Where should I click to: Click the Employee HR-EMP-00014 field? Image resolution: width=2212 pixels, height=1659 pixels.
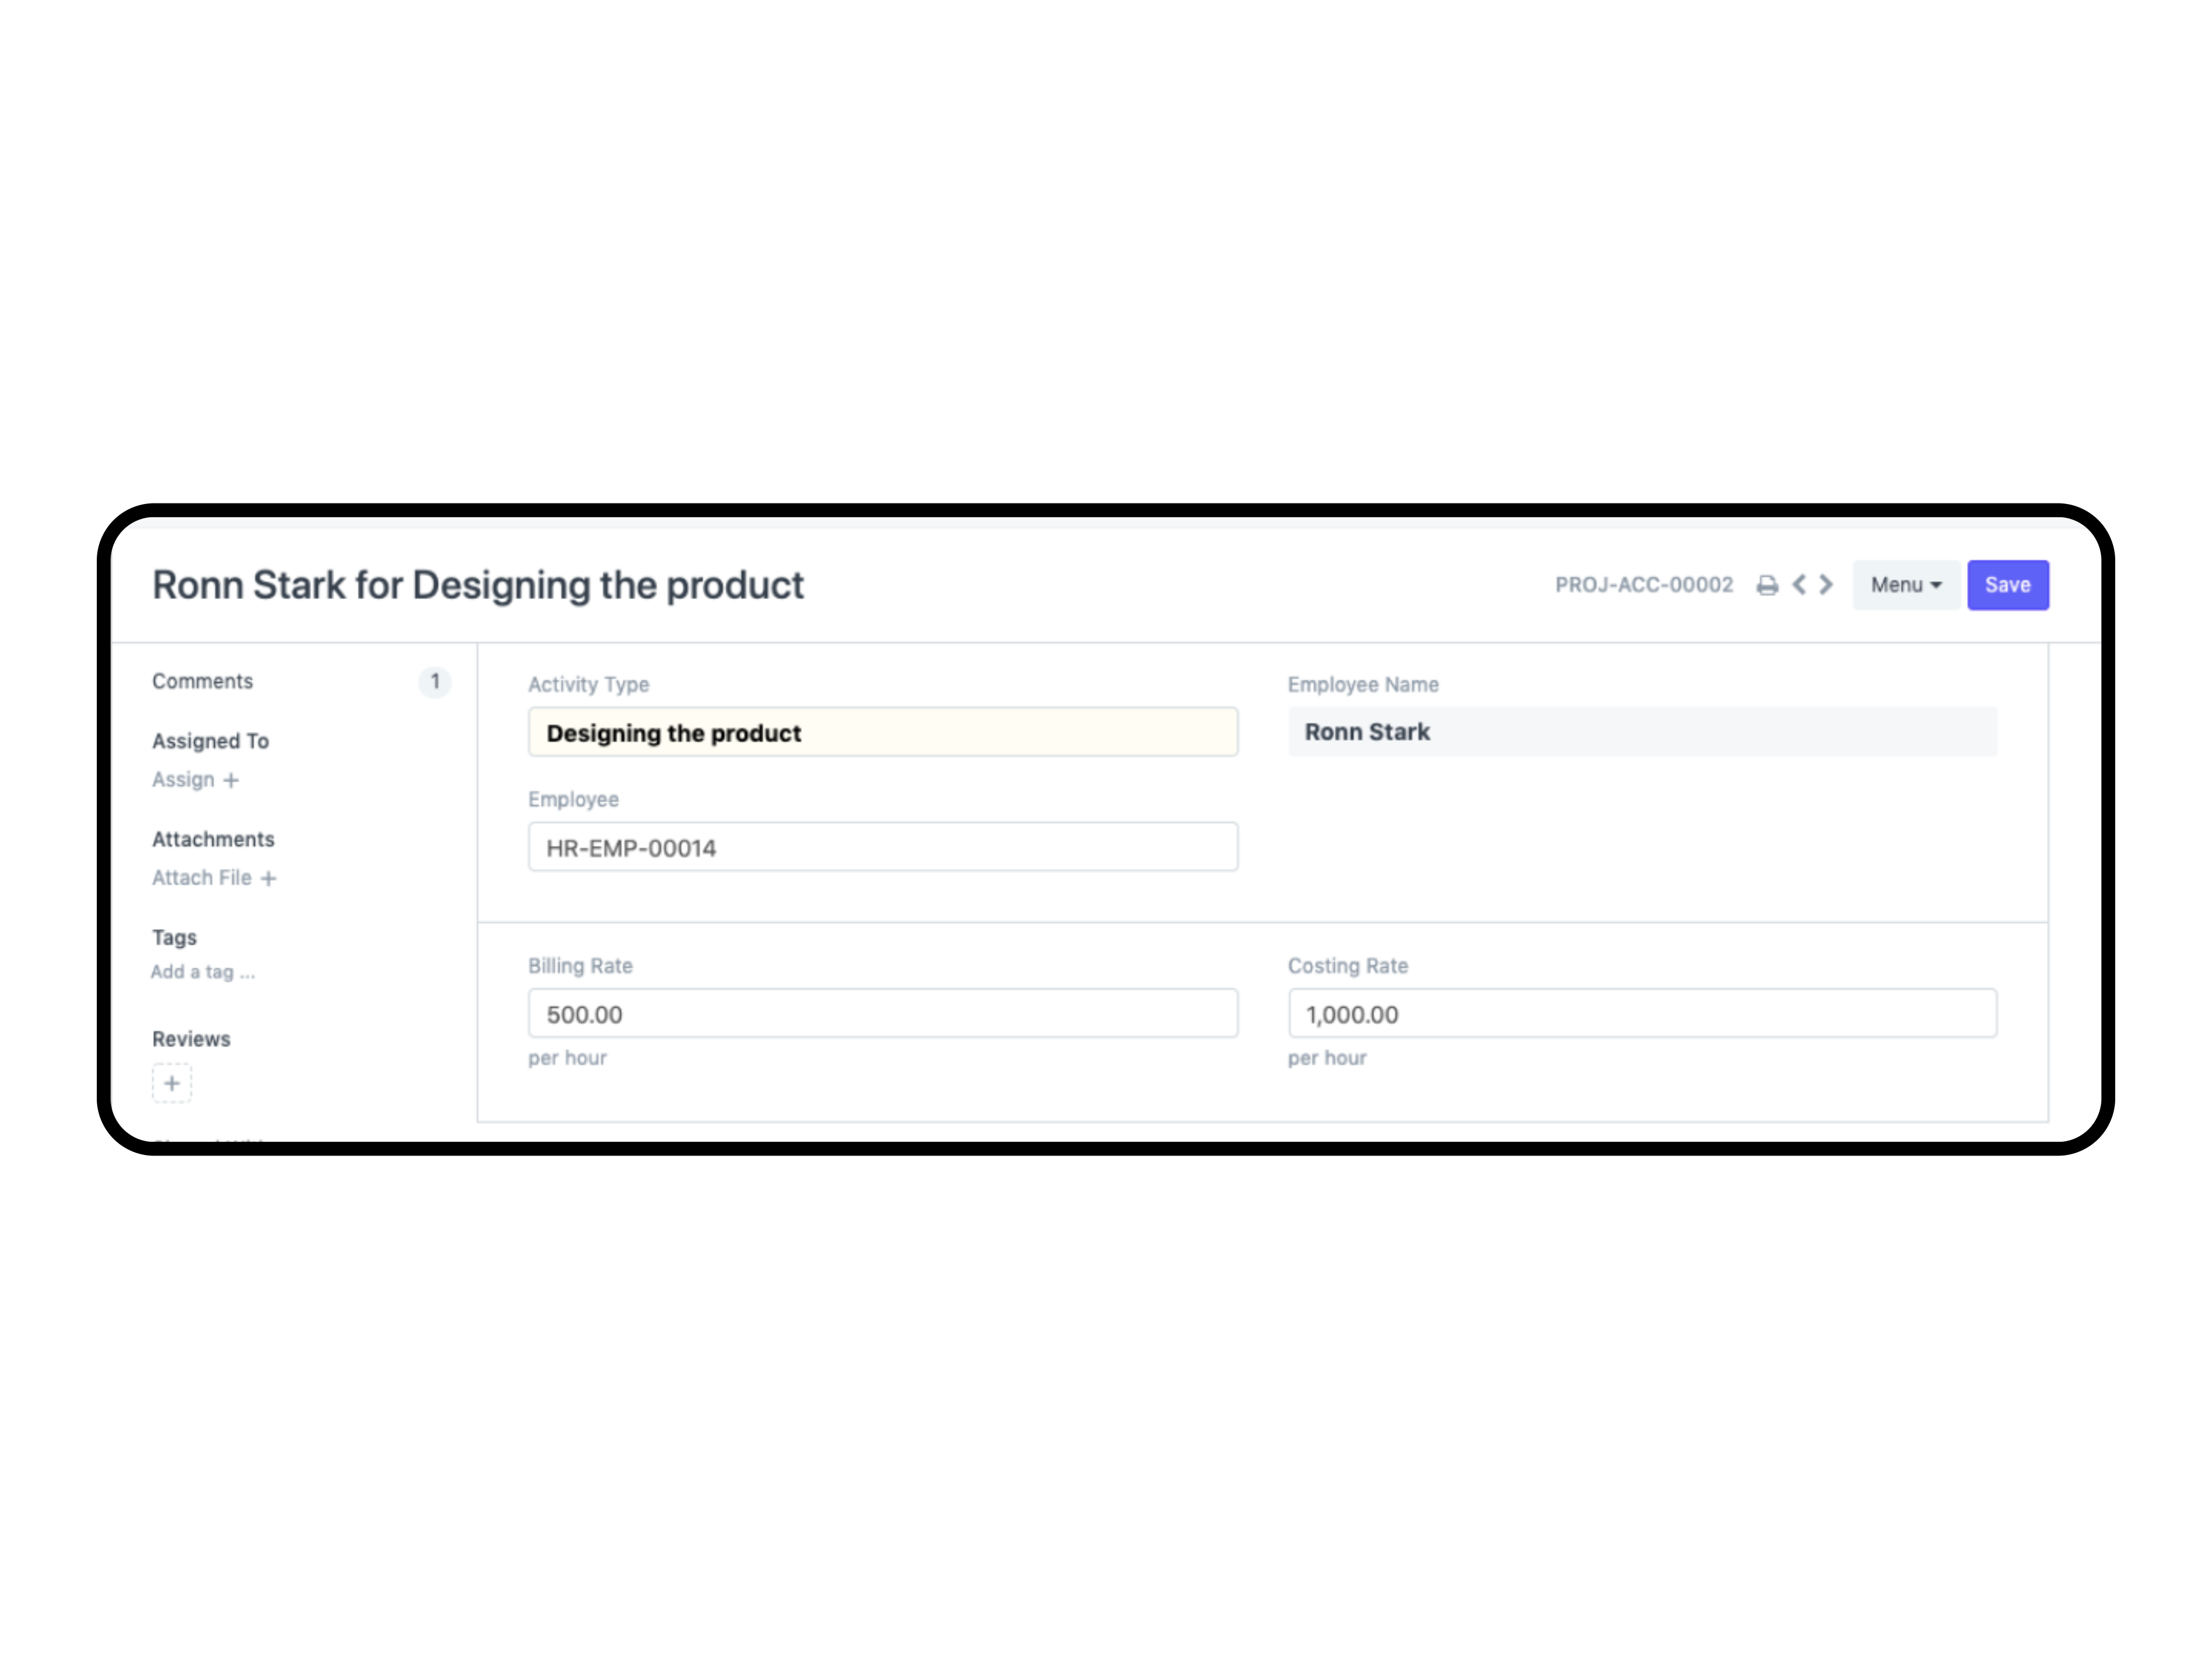883,848
